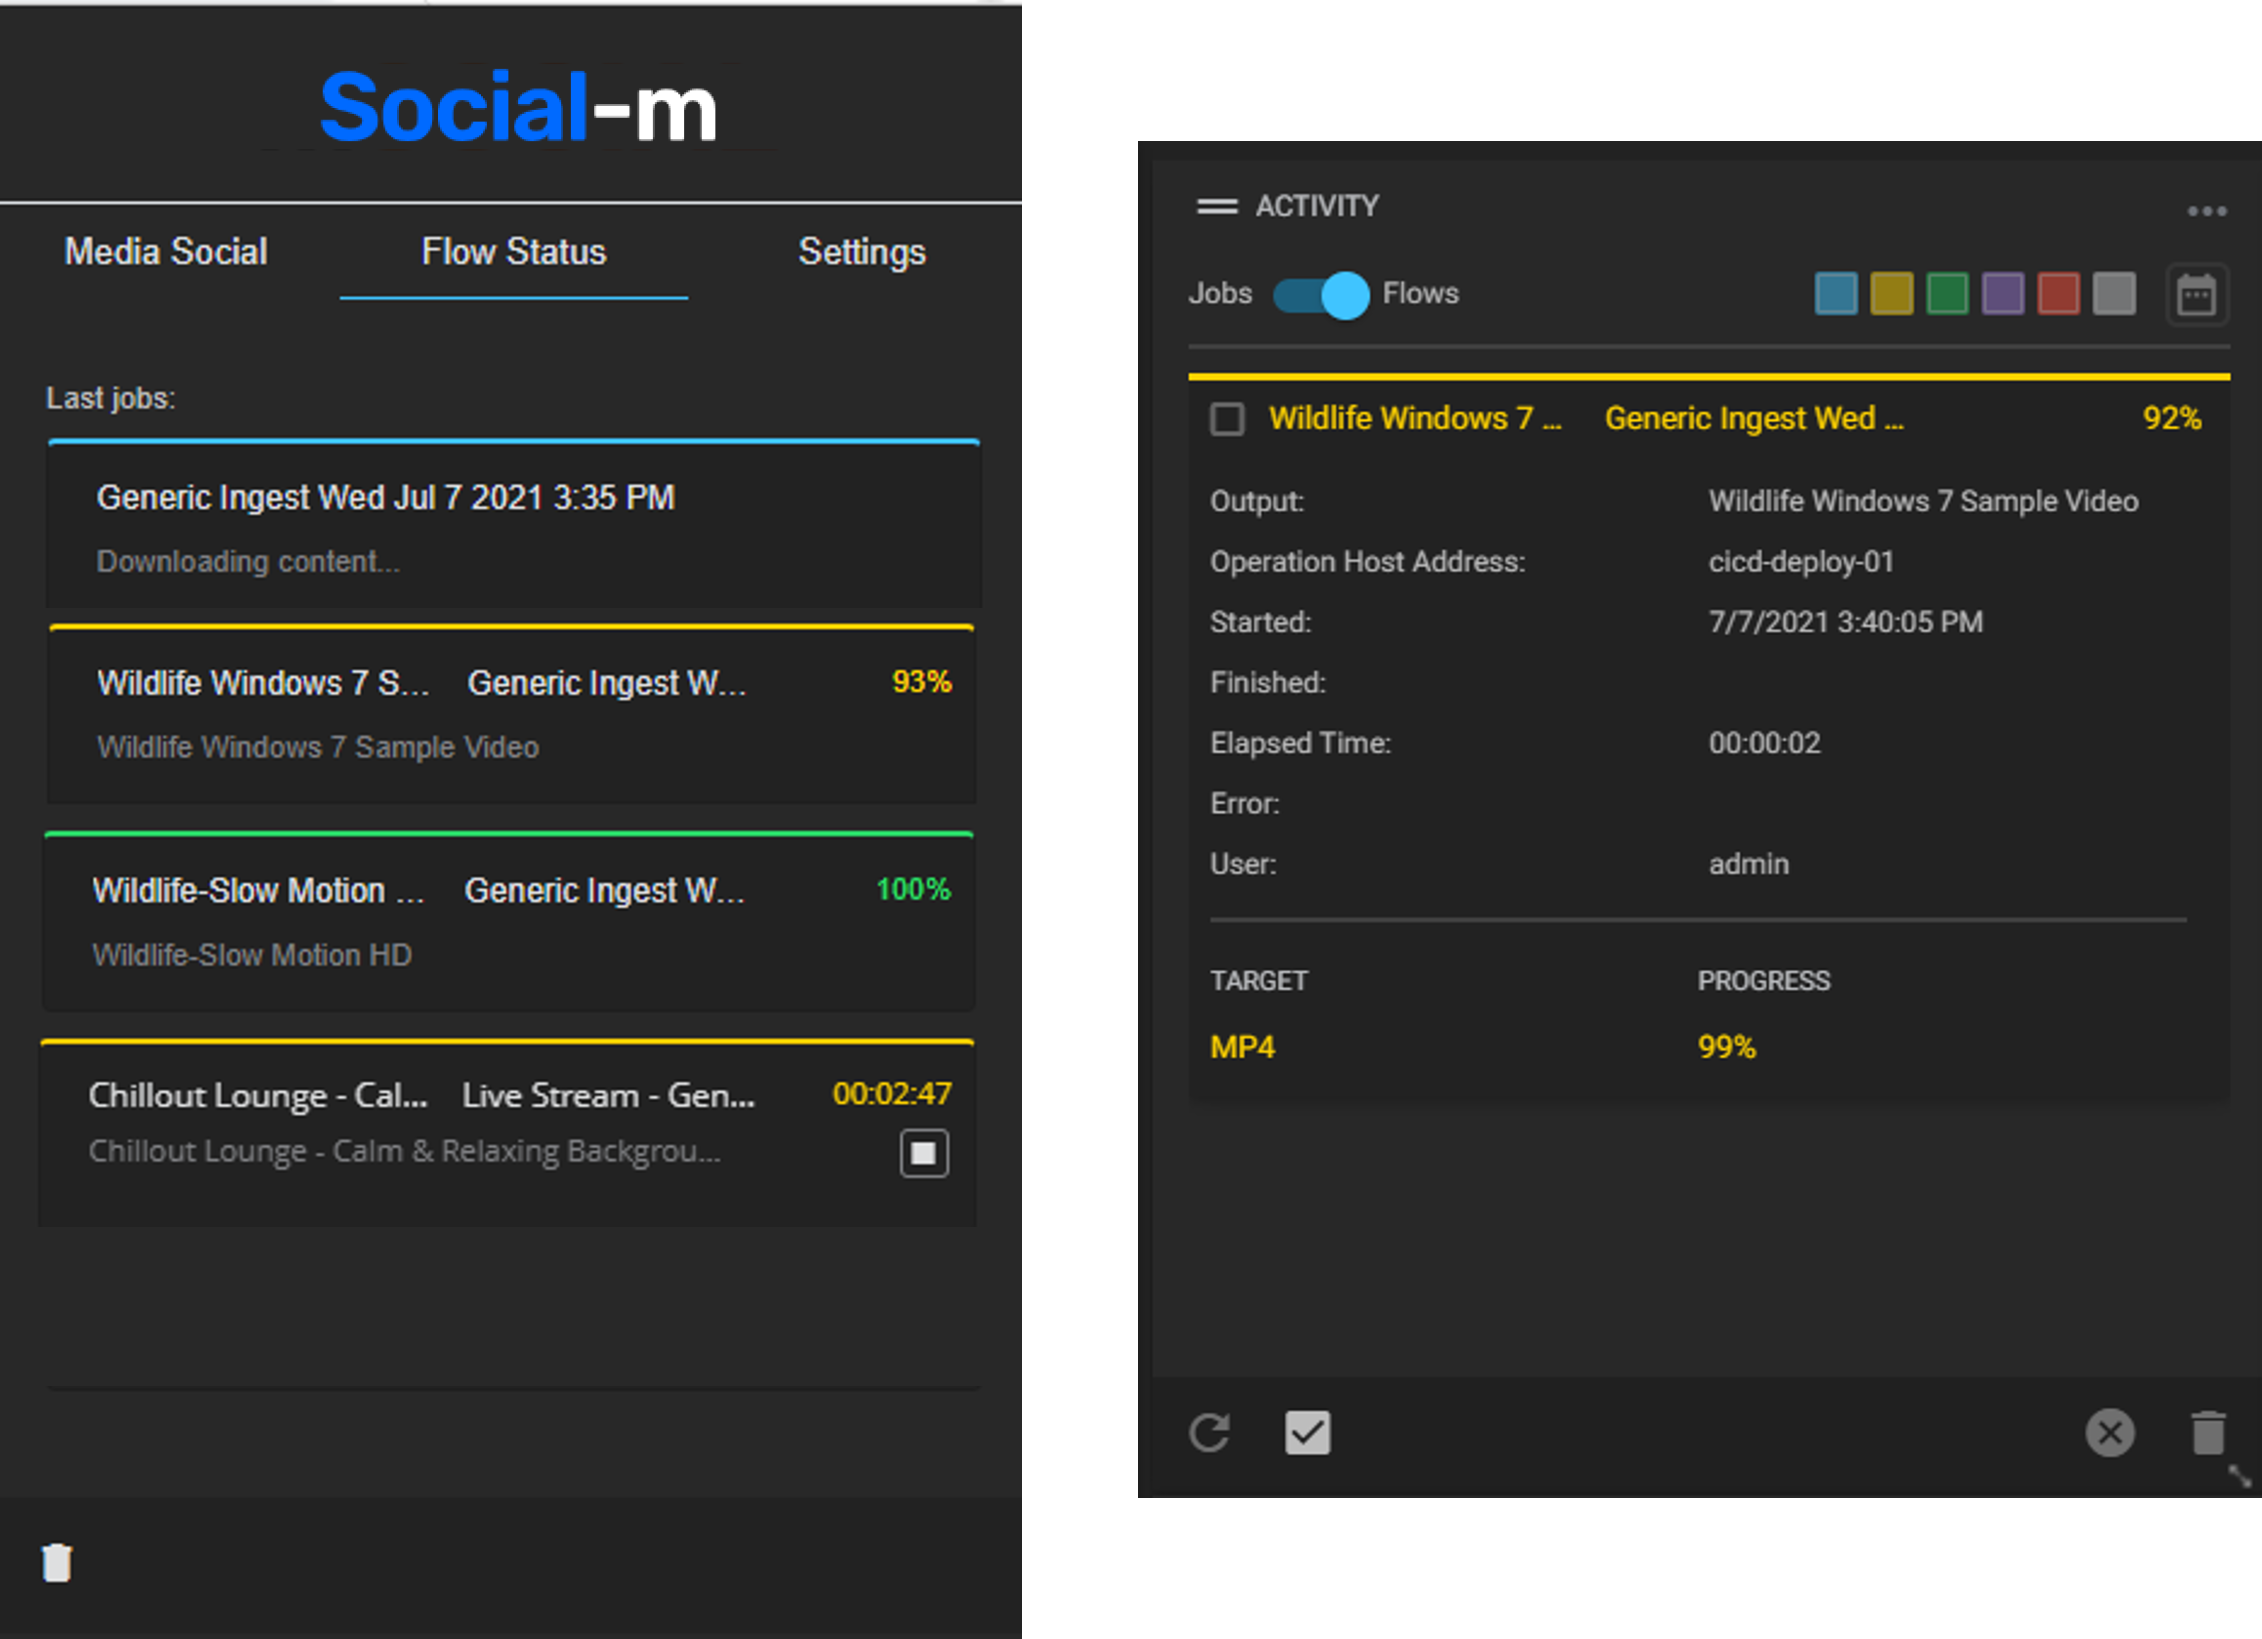Filter by the green status swatch
This screenshot has height=1639, width=2262.
1947,293
